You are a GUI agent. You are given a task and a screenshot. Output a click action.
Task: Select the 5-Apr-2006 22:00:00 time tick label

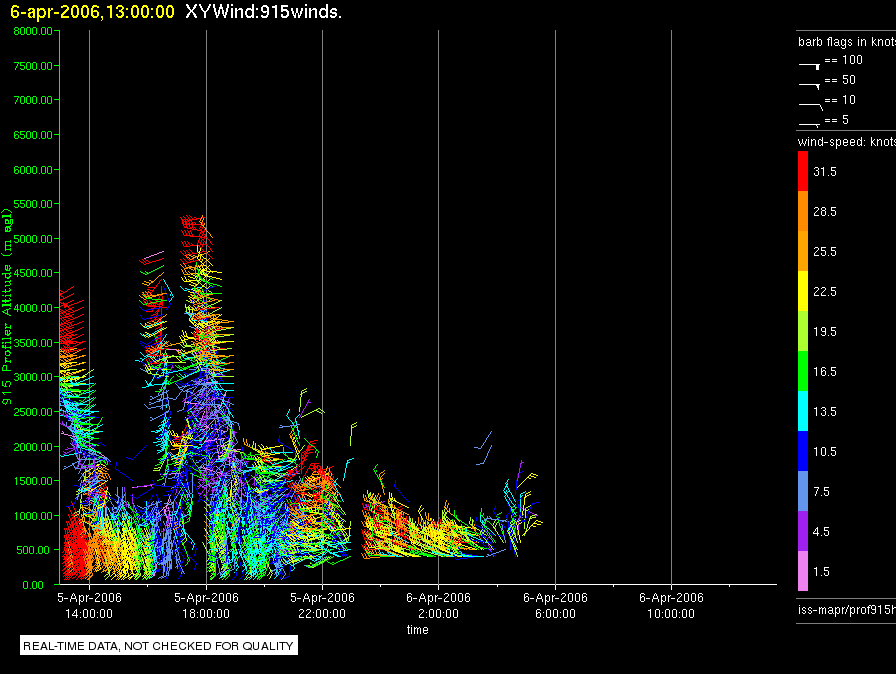[x=322, y=605]
